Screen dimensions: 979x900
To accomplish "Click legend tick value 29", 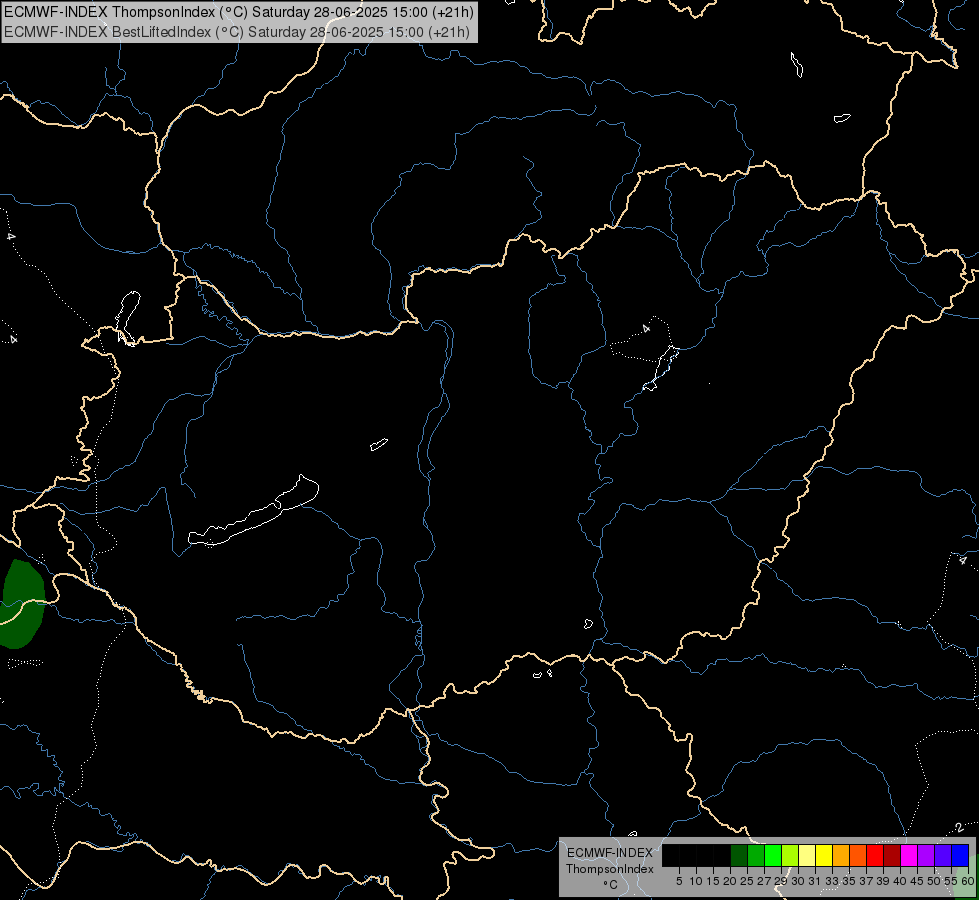I will pos(780,881).
